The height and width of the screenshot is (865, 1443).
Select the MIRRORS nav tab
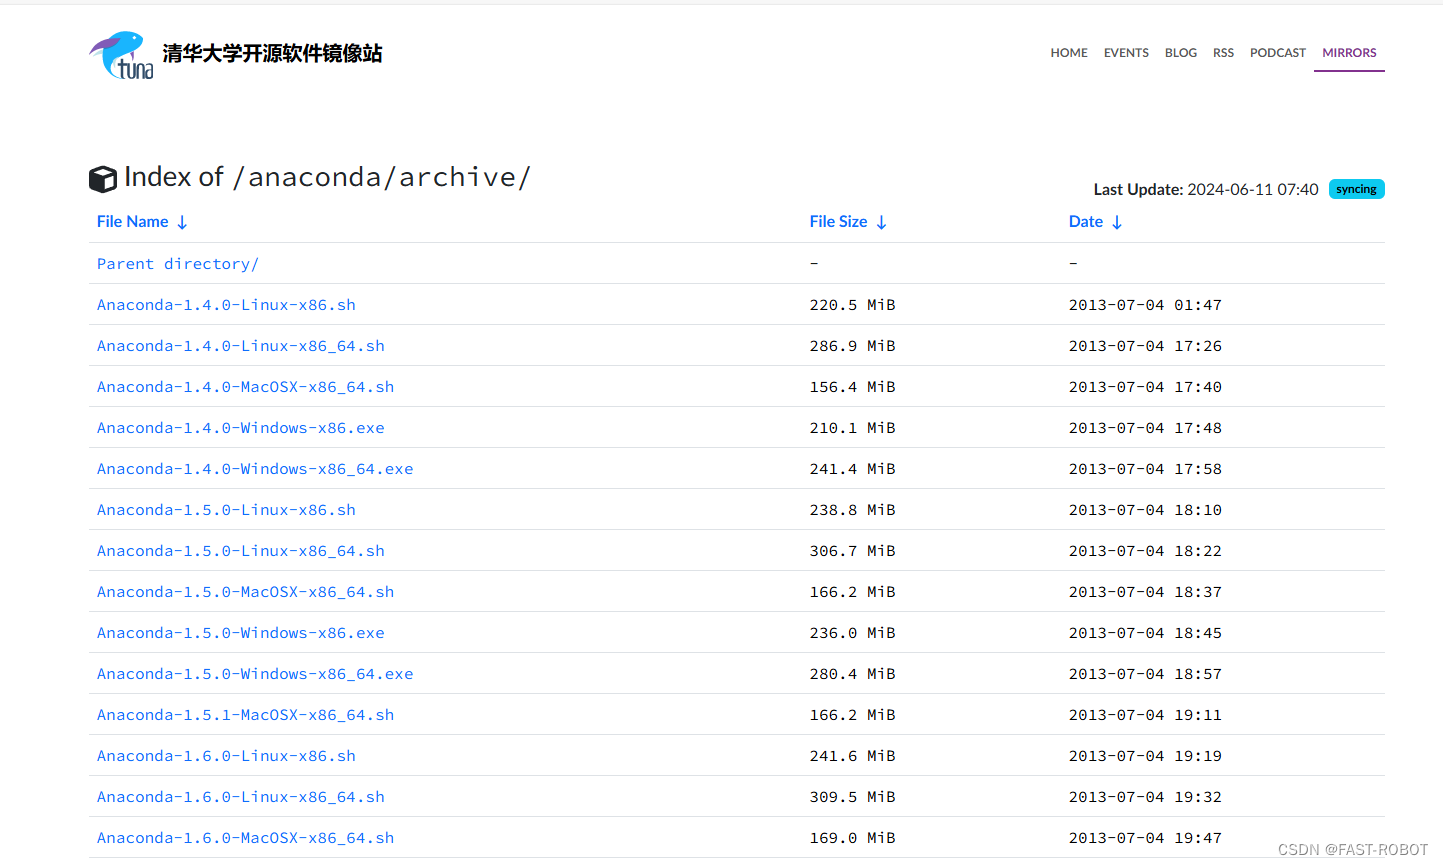click(x=1349, y=53)
